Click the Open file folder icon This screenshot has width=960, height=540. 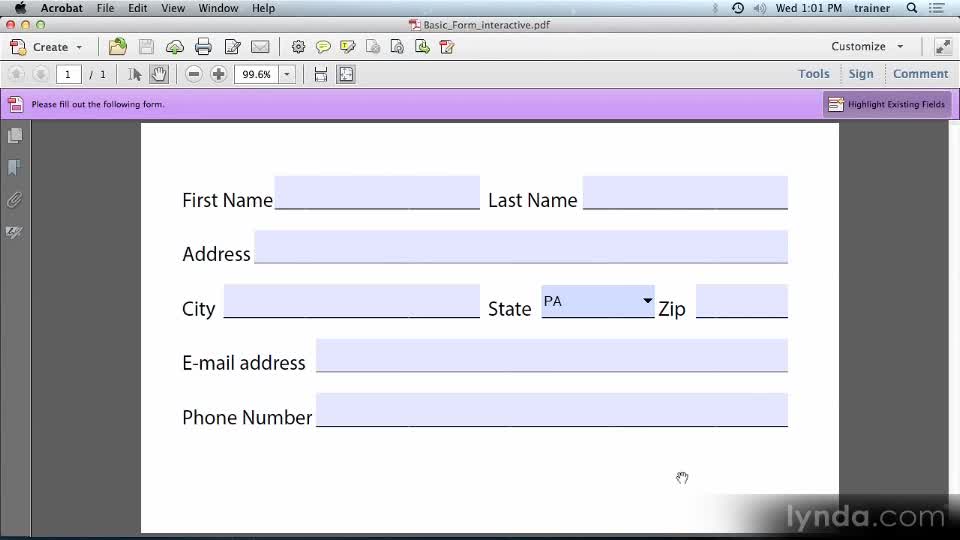(x=118, y=46)
